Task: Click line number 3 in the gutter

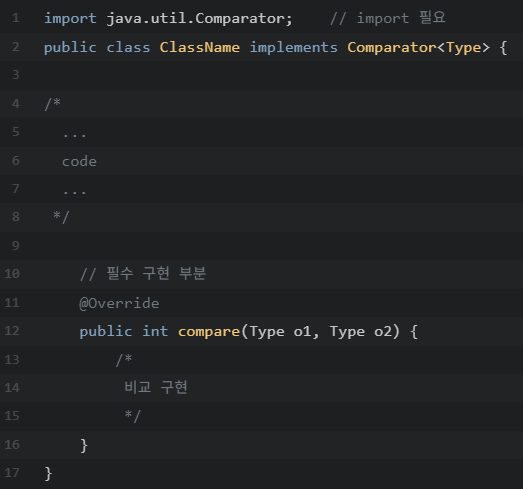Action: (16, 75)
